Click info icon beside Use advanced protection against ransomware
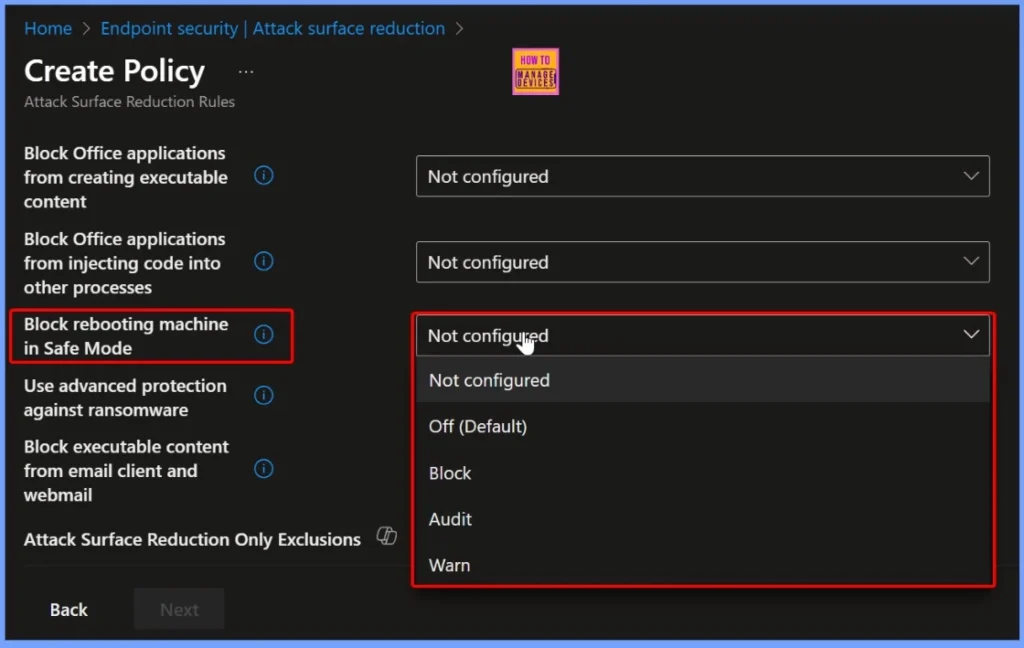Viewport: 1024px width, 648px height. 263,395
